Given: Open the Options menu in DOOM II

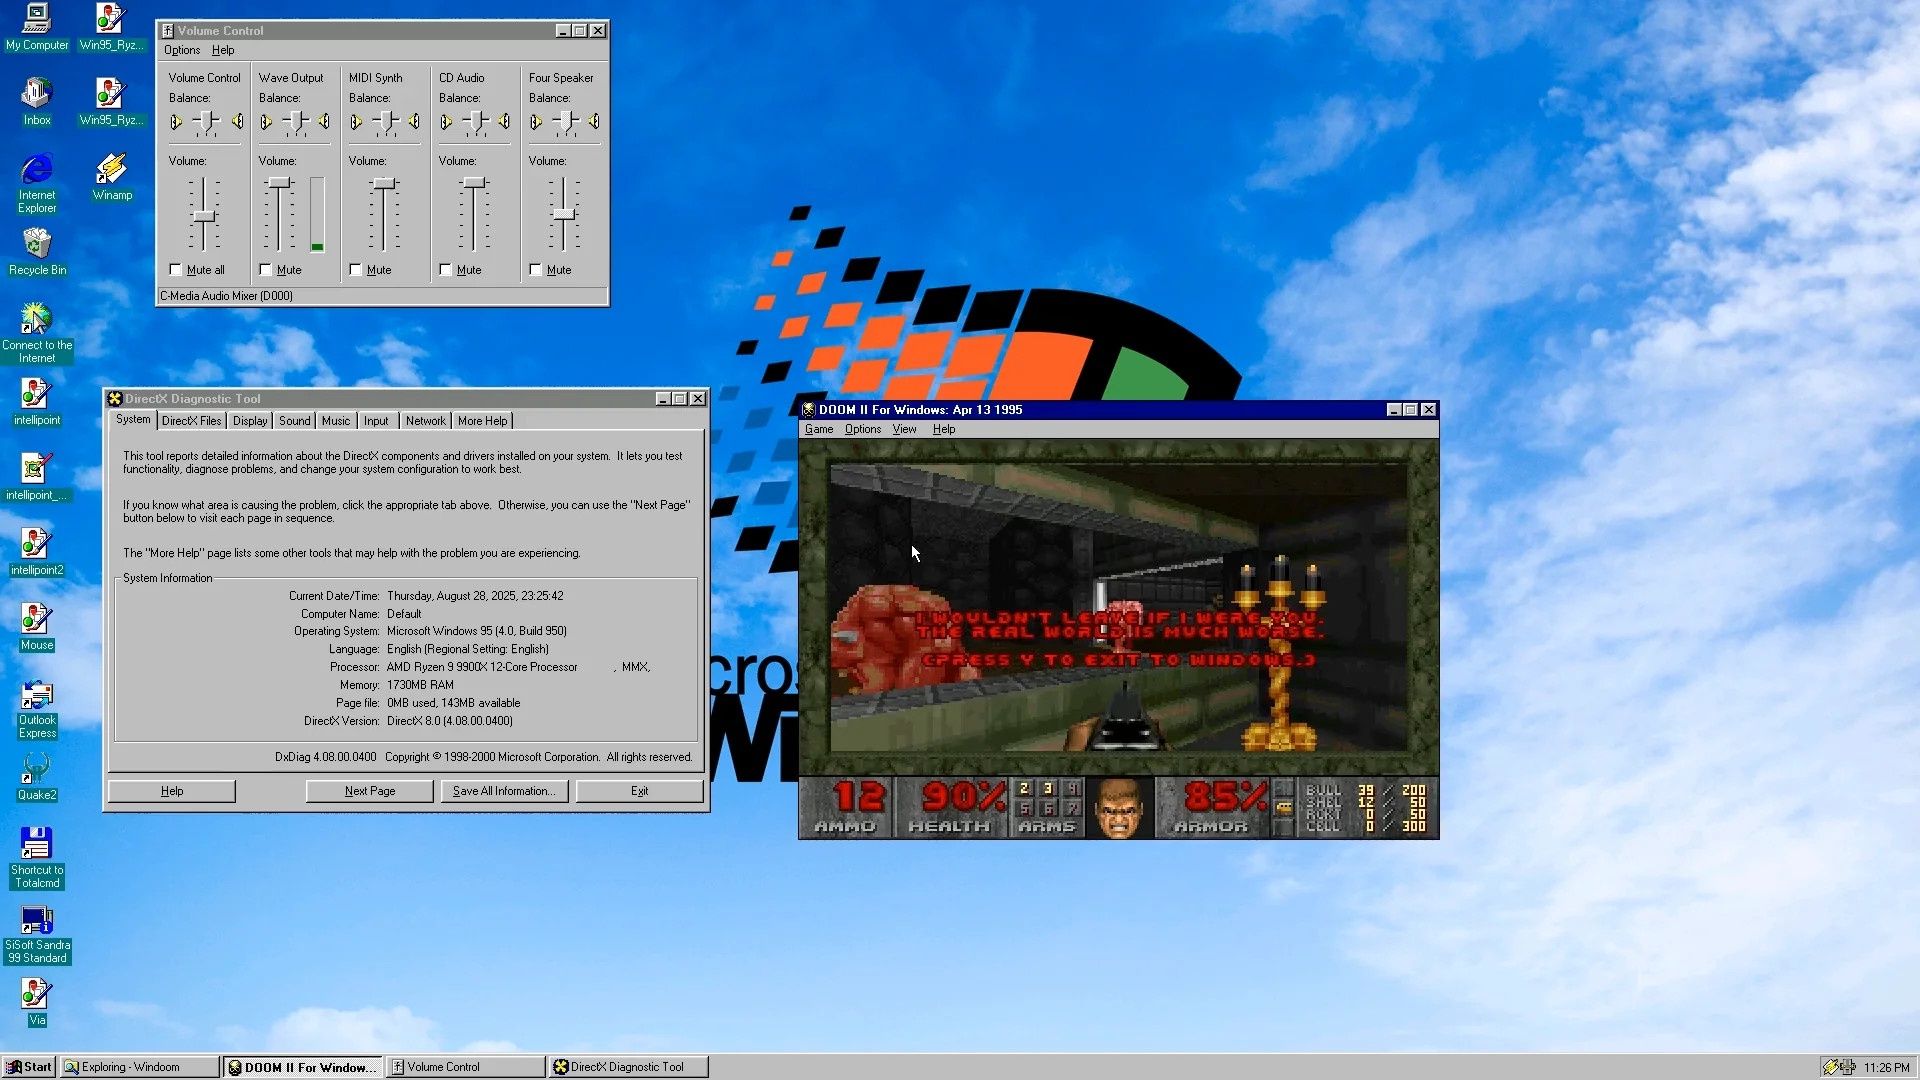Looking at the screenshot, I should 863,429.
